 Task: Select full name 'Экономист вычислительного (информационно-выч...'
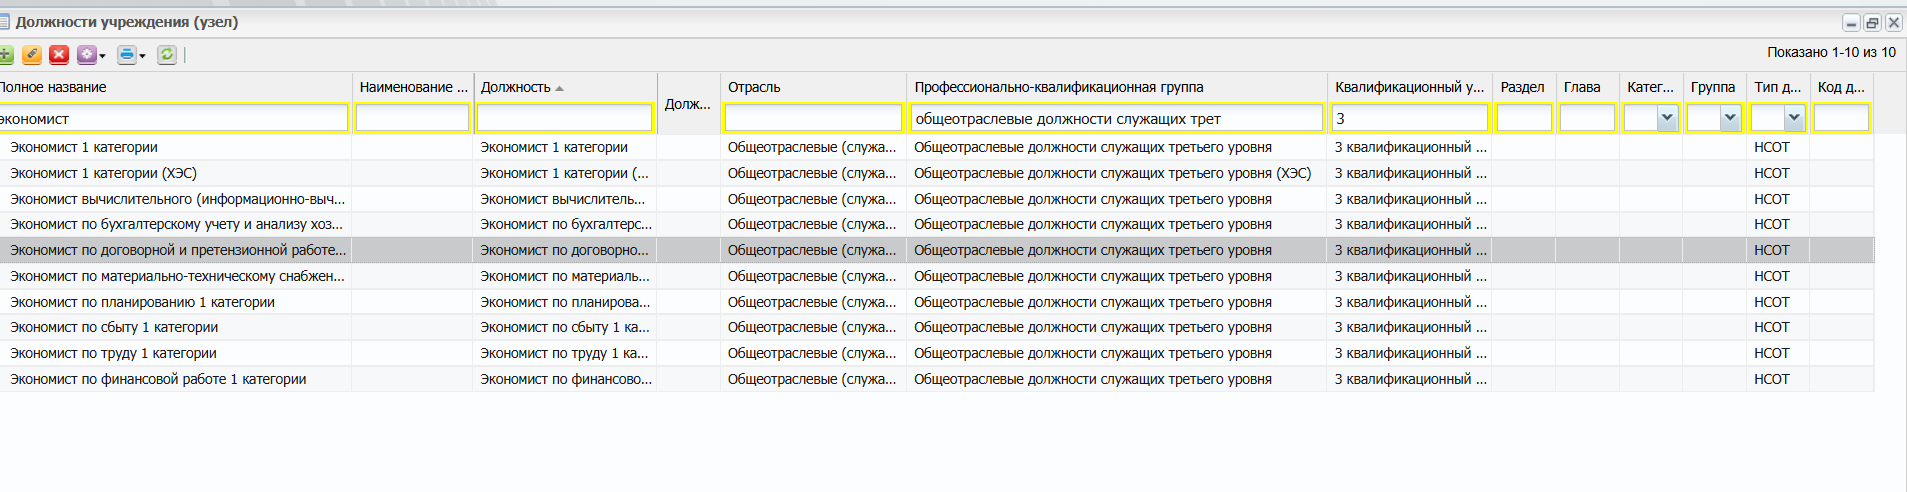pos(177,199)
